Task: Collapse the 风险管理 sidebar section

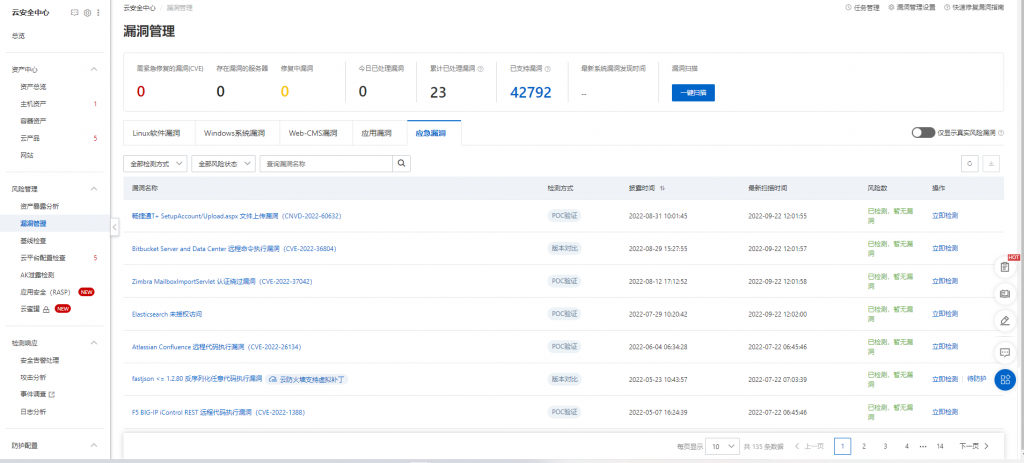Action: [x=93, y=189]
